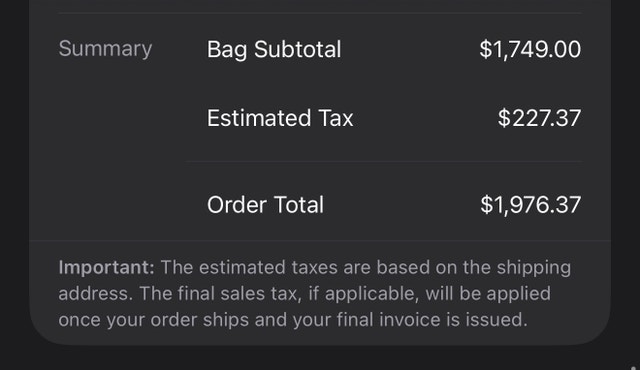
Task: Click the $1,976.37 order total amount
Action: (x=530, y=205)
